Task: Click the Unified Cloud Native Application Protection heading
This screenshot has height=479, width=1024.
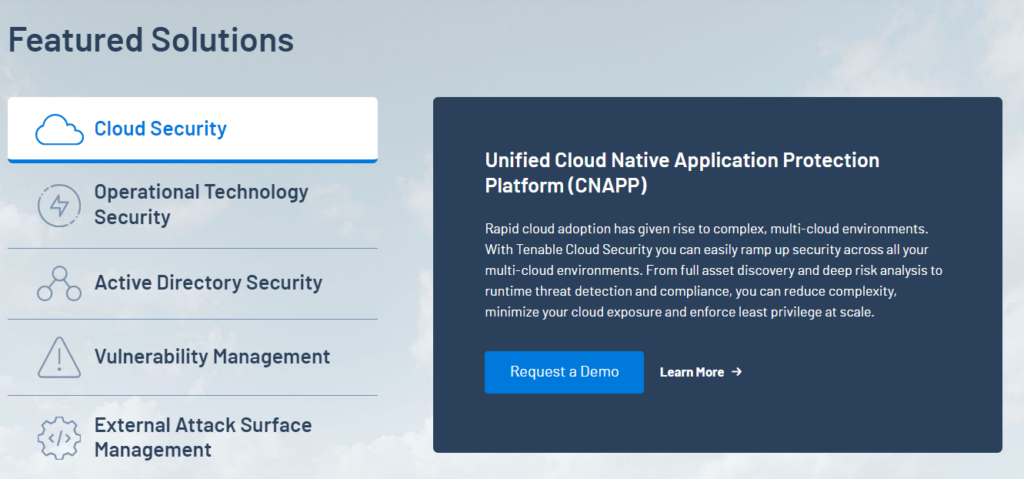Action: pyautogui.click(x=682, y=173)
